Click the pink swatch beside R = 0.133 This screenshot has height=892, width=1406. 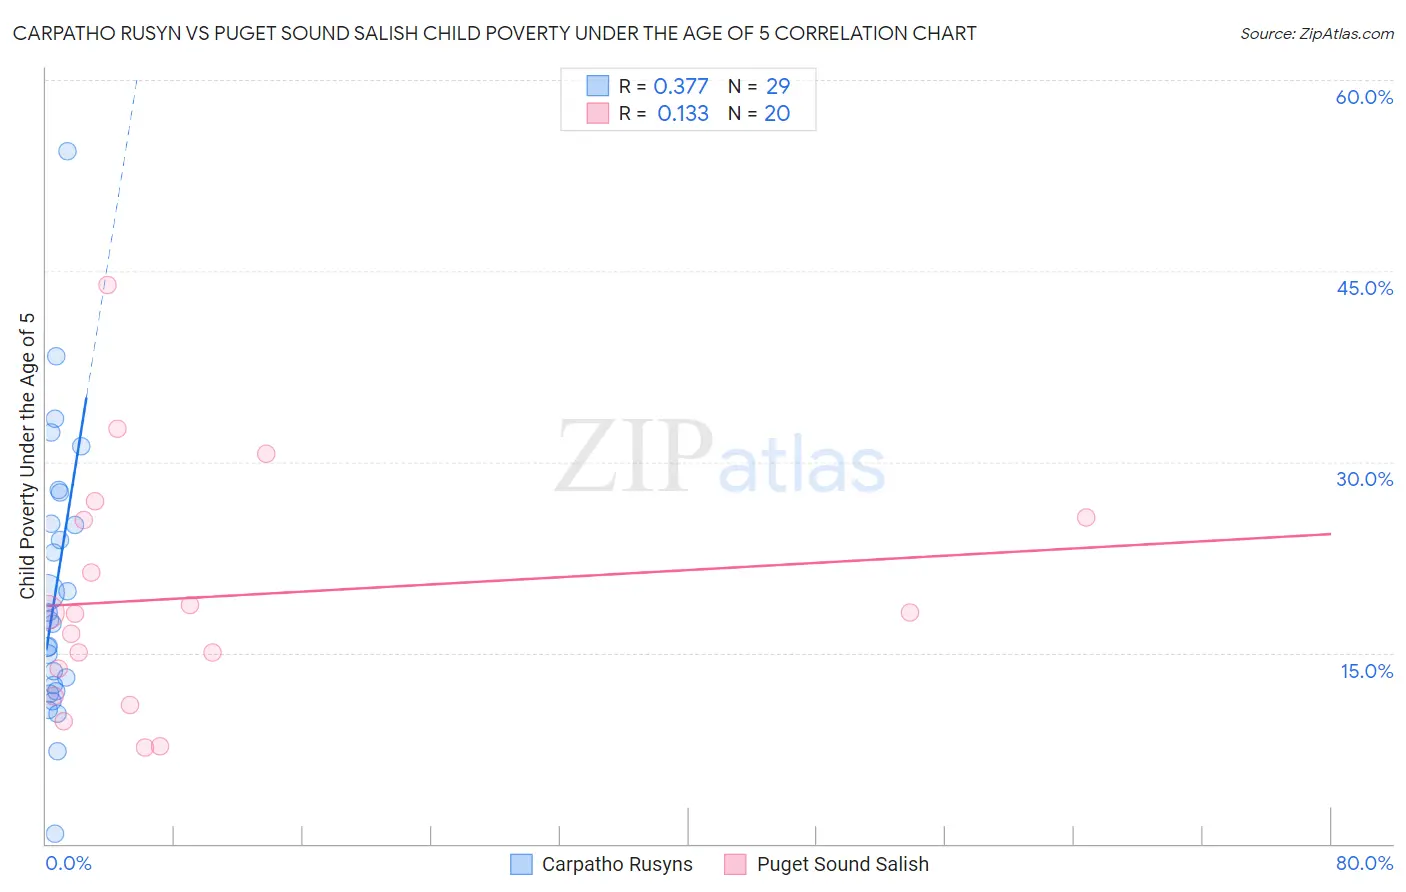[598, 113]
